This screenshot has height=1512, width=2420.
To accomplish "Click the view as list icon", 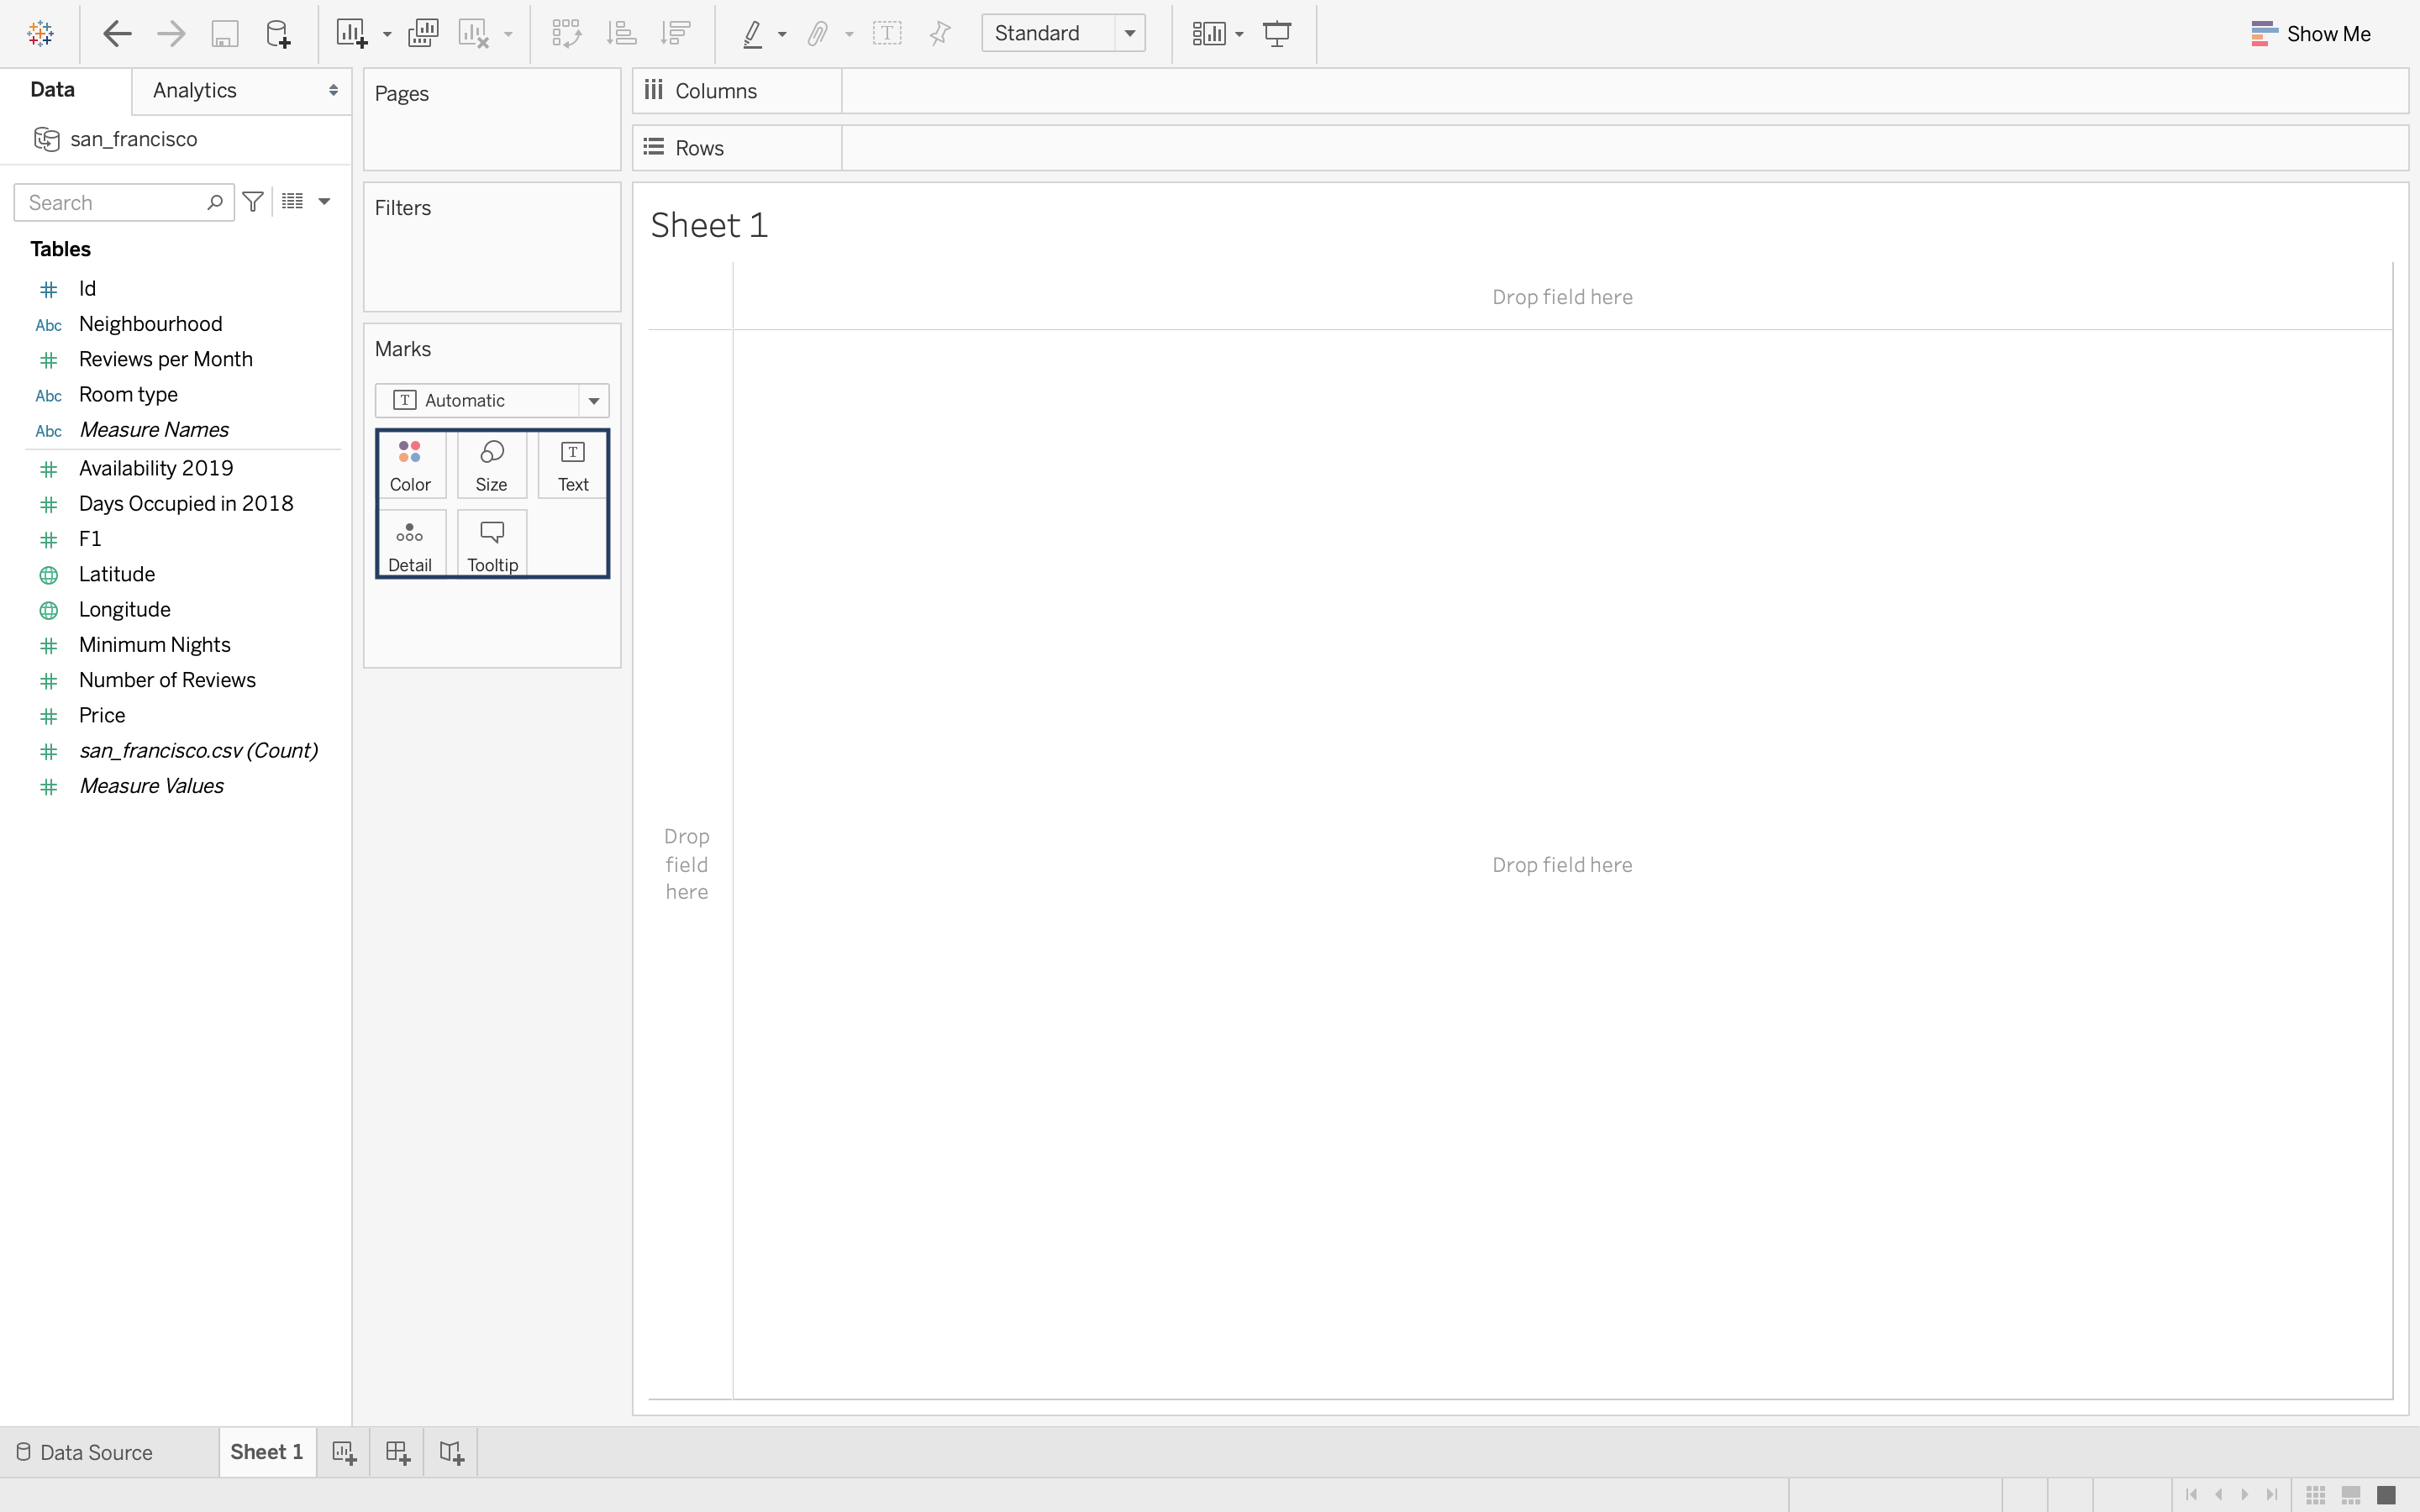I will pyautogui.click(x=292, y=202).
